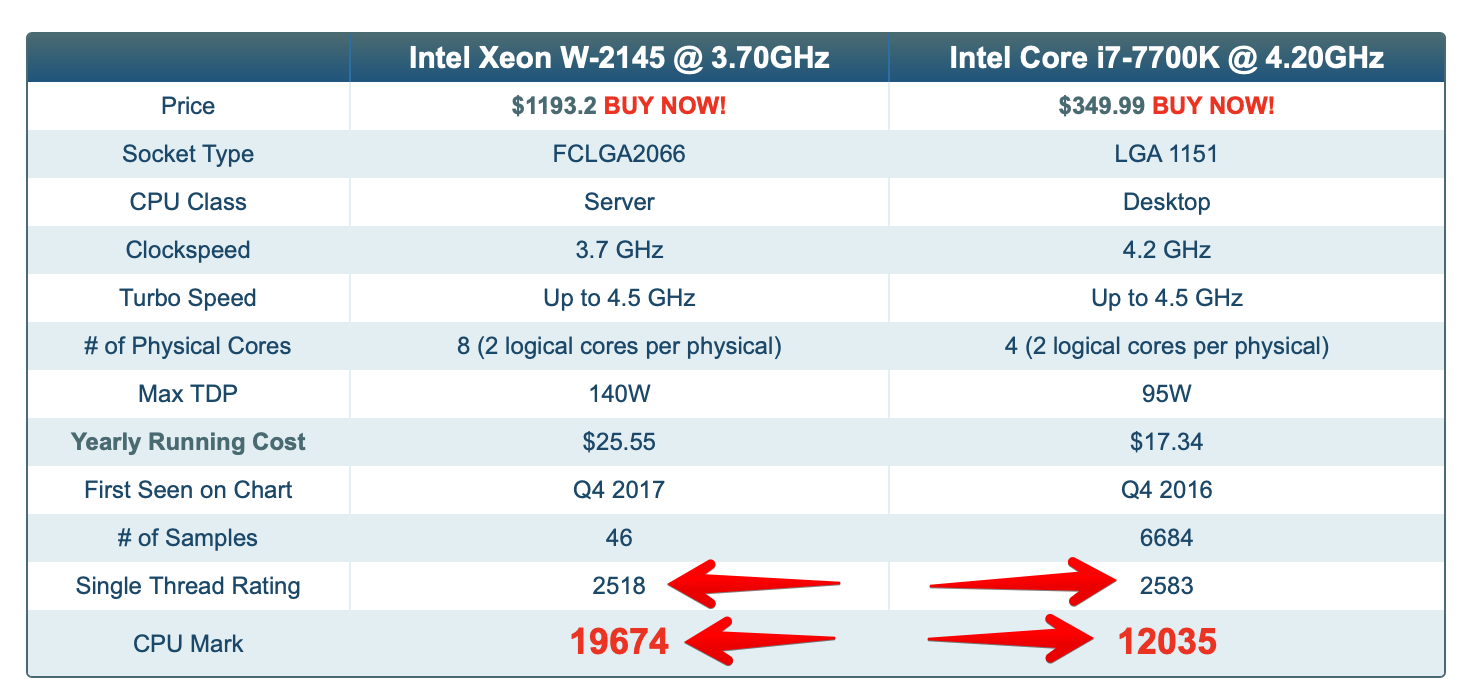Click the red arrow pointing at 2518

[x=750, y=584]
